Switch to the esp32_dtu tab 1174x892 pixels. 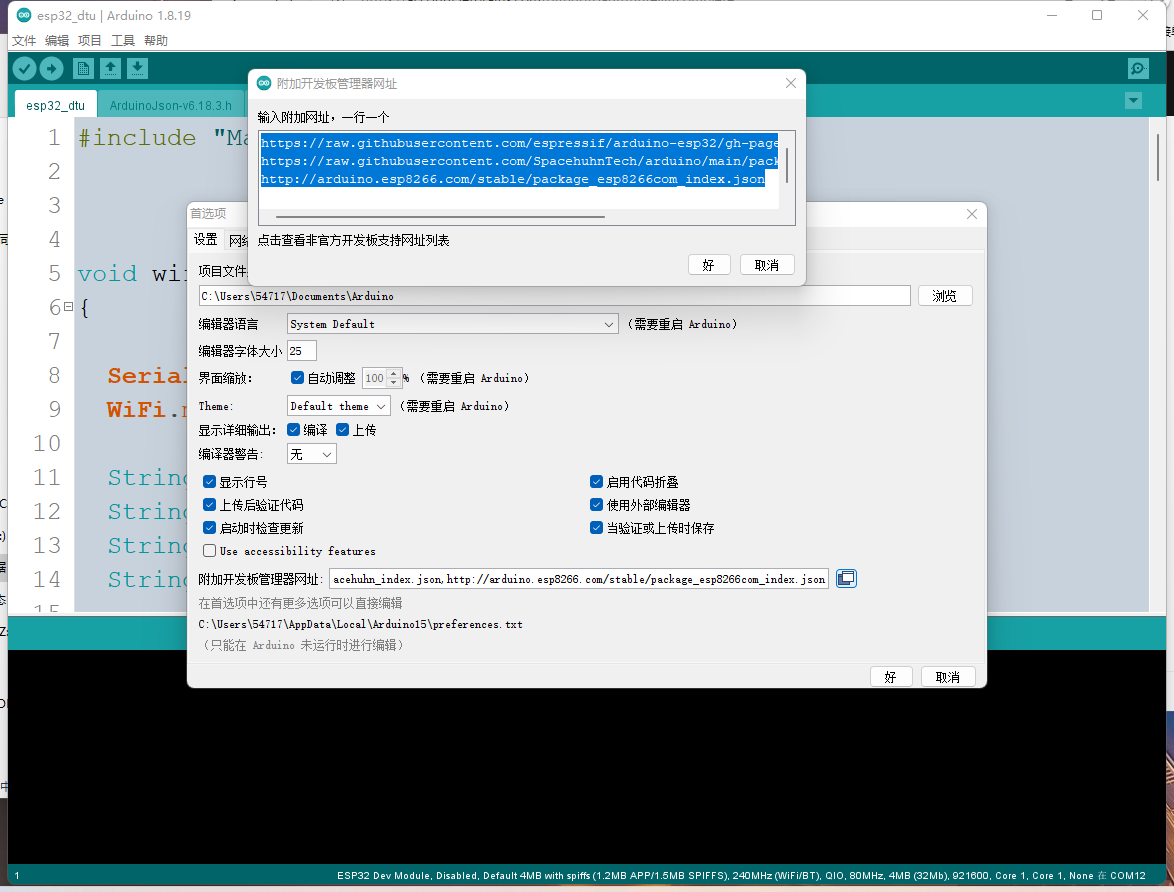55,106
